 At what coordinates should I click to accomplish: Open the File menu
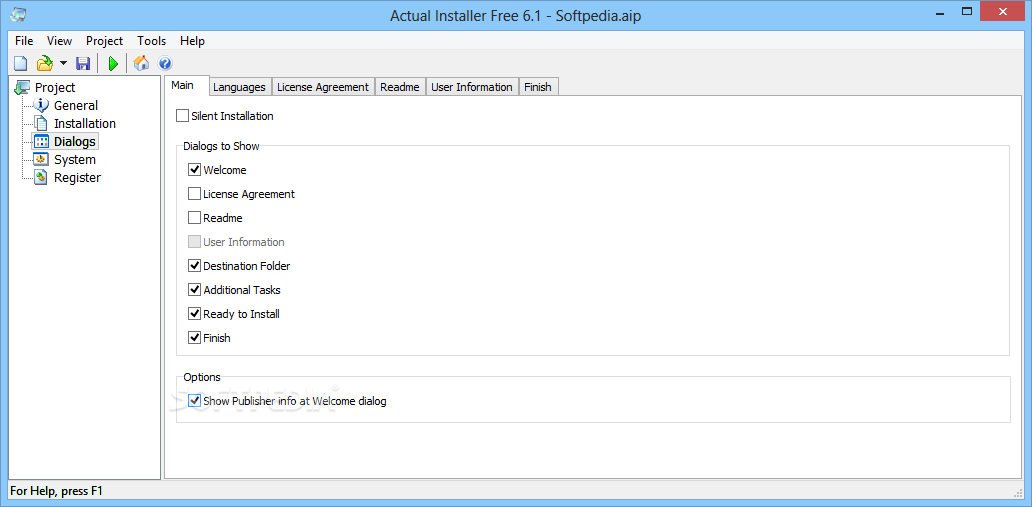coord(24,41)
